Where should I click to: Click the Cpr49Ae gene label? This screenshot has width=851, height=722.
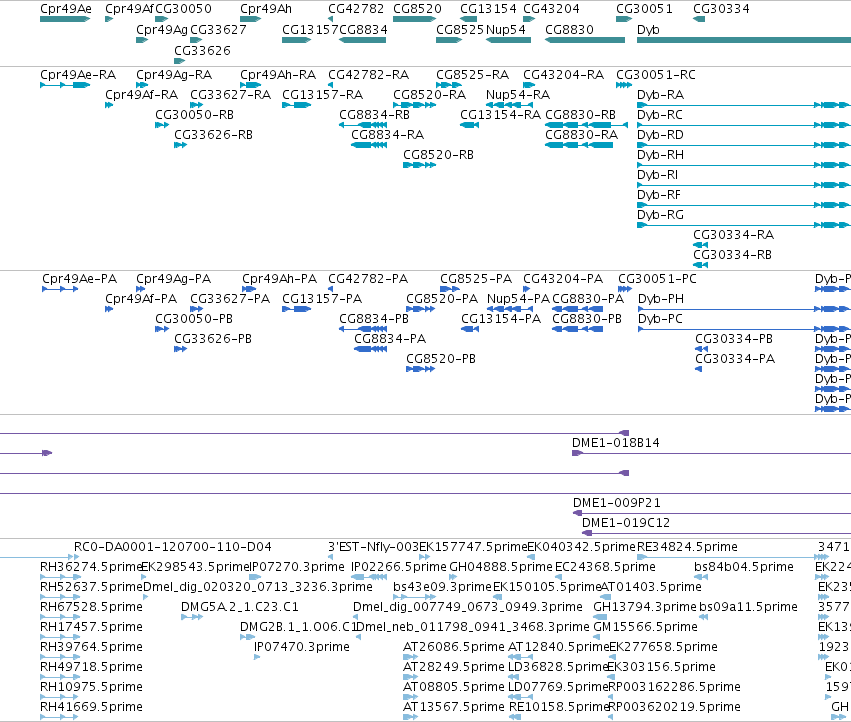point(66,9)
